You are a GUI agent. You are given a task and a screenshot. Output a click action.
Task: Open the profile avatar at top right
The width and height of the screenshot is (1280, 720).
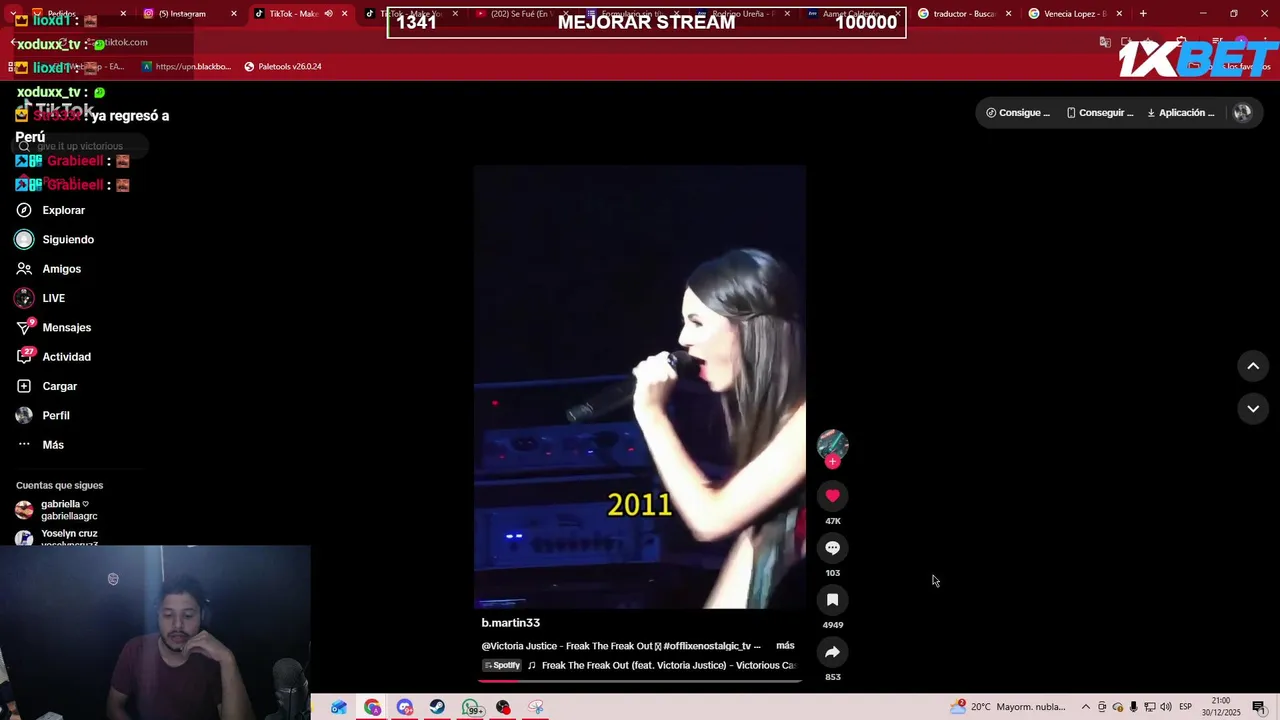[1242, 113]
